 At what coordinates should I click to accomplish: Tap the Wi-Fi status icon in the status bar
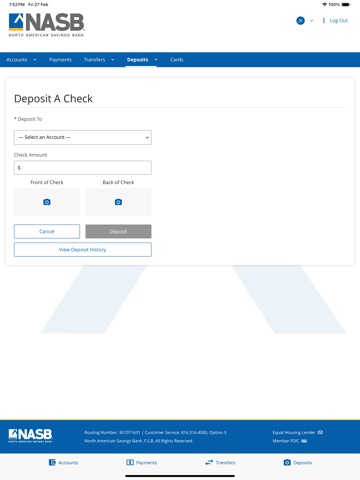(x=324, y=4)
